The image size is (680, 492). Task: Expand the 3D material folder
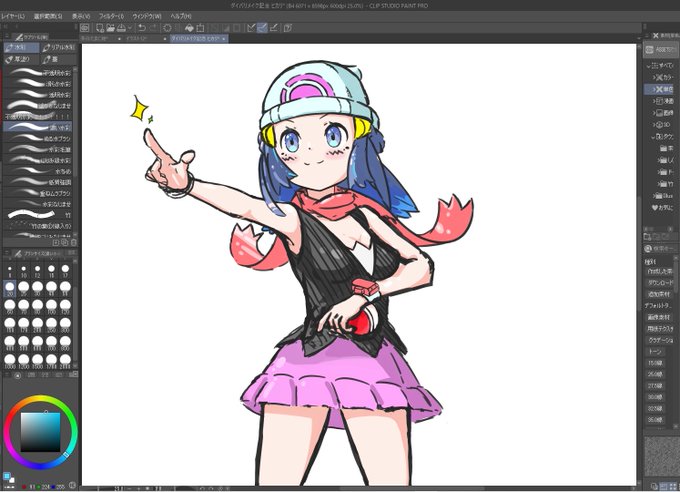(654, 125)
